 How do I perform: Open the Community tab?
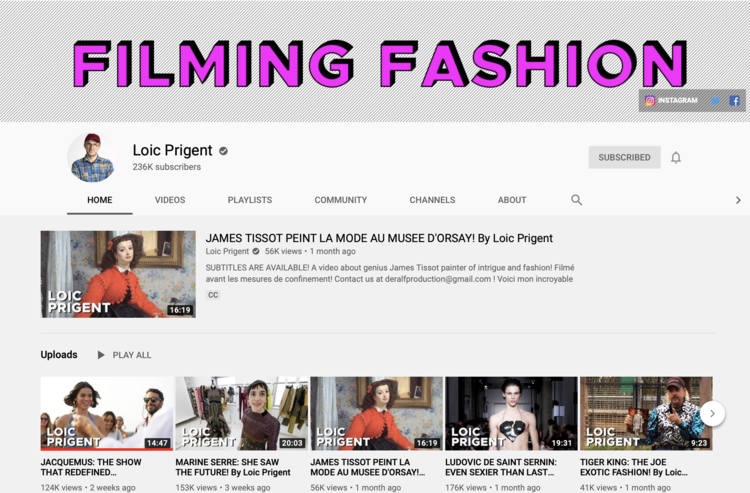pos(341,200)
